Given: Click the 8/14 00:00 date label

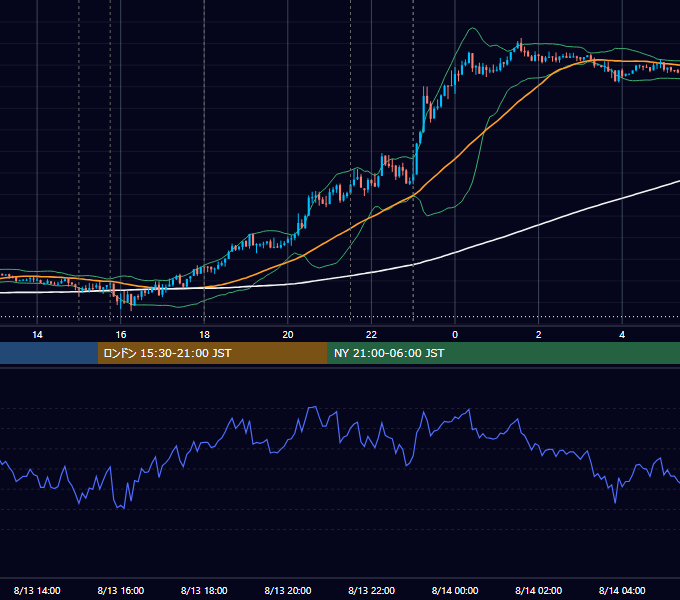Looking at the screenshot, I should point(455,590).
